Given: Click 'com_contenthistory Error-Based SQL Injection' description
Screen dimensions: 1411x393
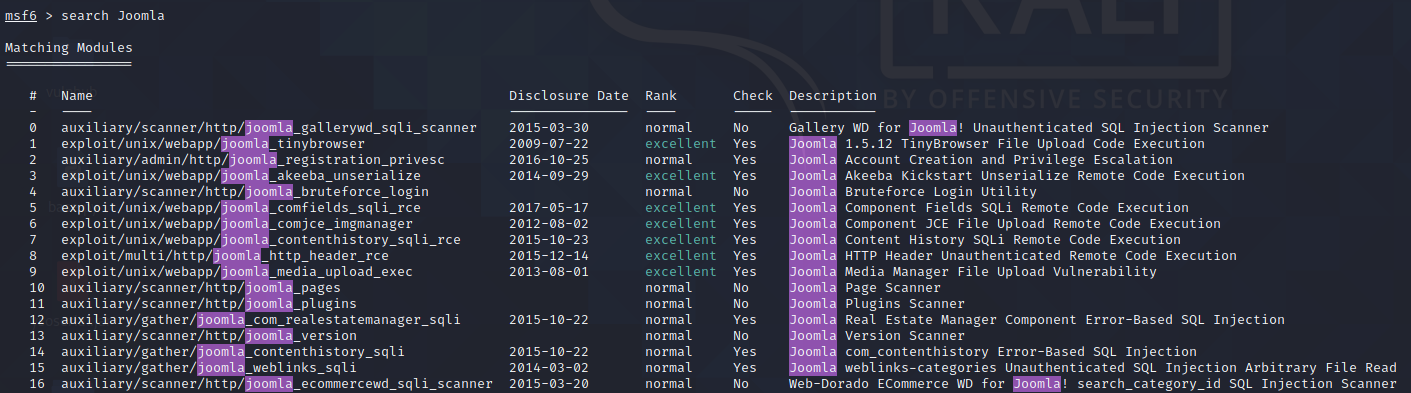Looking at the screenshot, I should [x=1021, y=352].
